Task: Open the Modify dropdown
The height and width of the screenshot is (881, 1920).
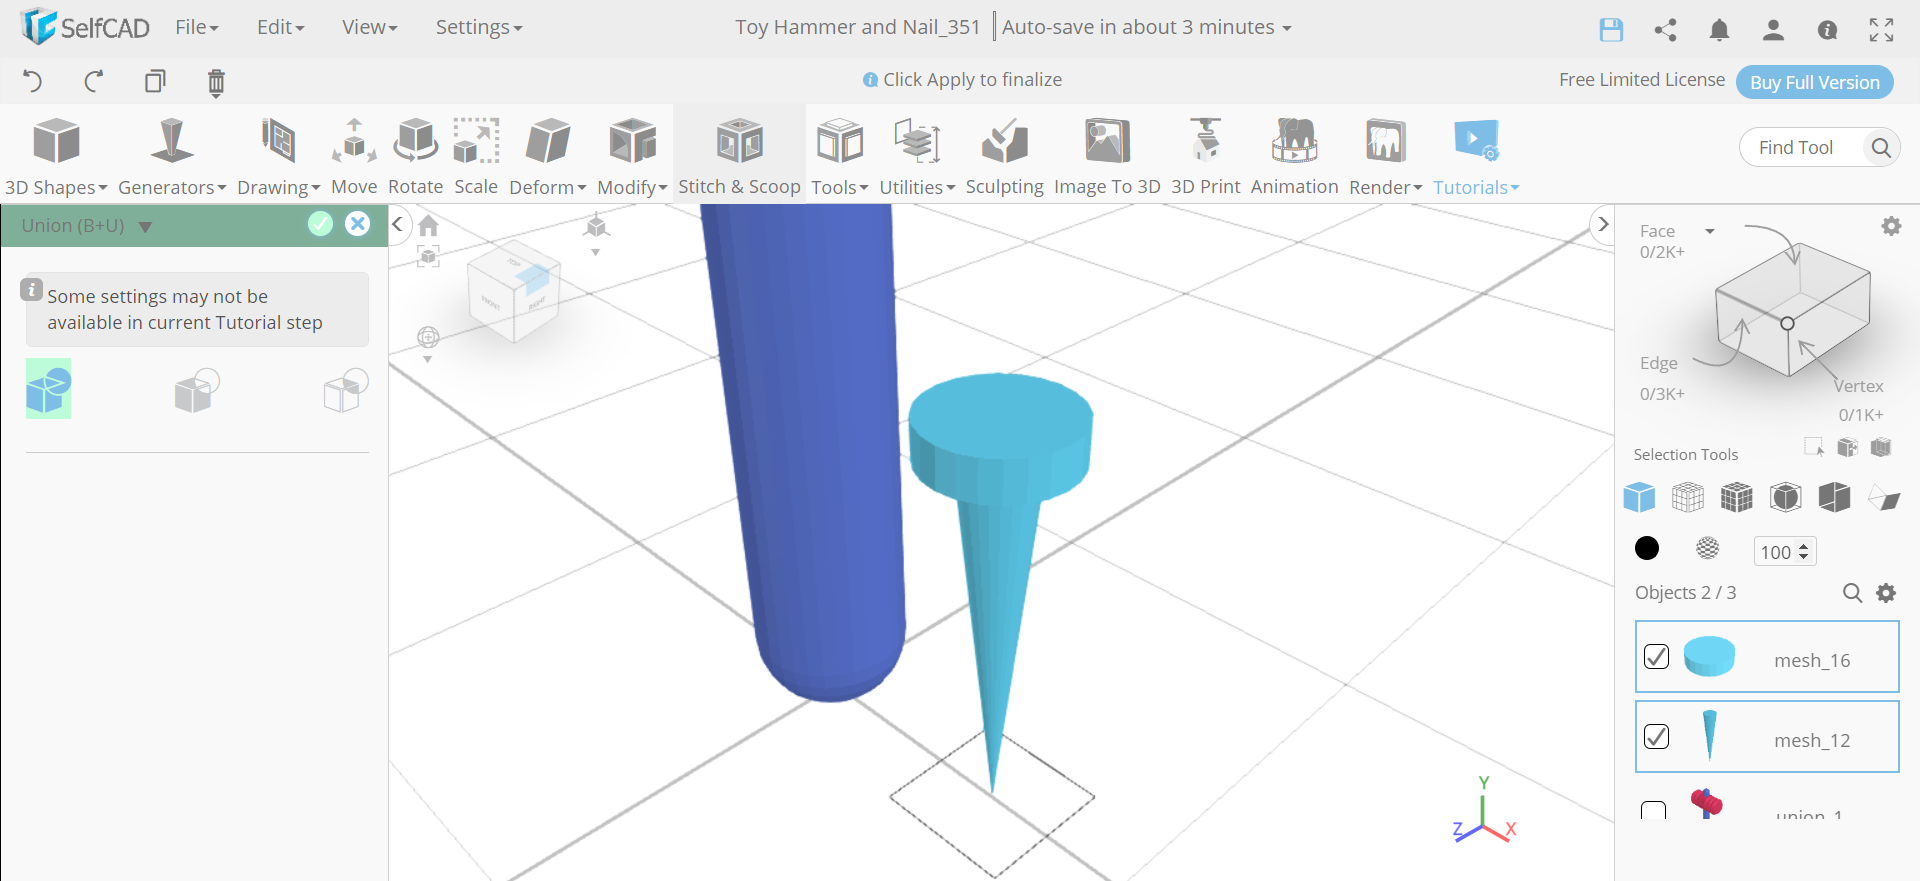Action: pyautogui.click(x=632, y=157)
